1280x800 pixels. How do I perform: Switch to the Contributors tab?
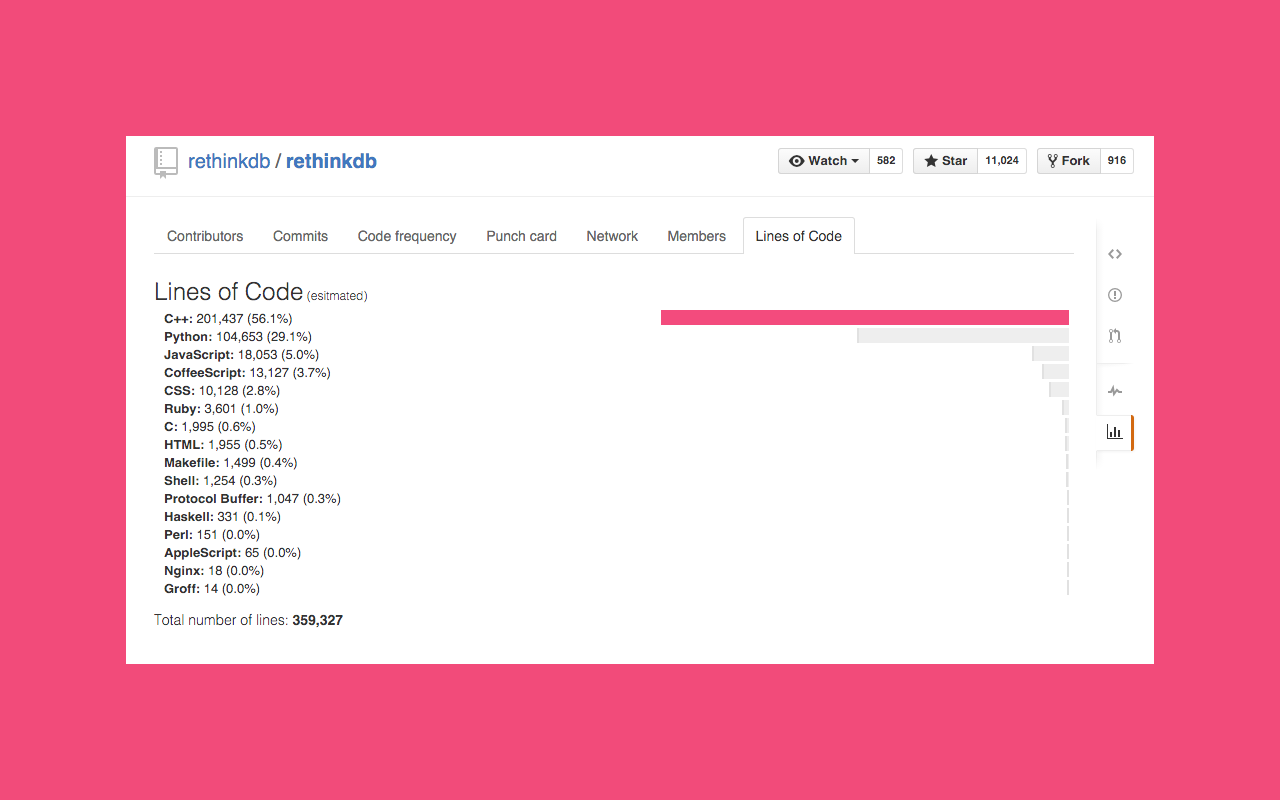(x=205, y=236)
